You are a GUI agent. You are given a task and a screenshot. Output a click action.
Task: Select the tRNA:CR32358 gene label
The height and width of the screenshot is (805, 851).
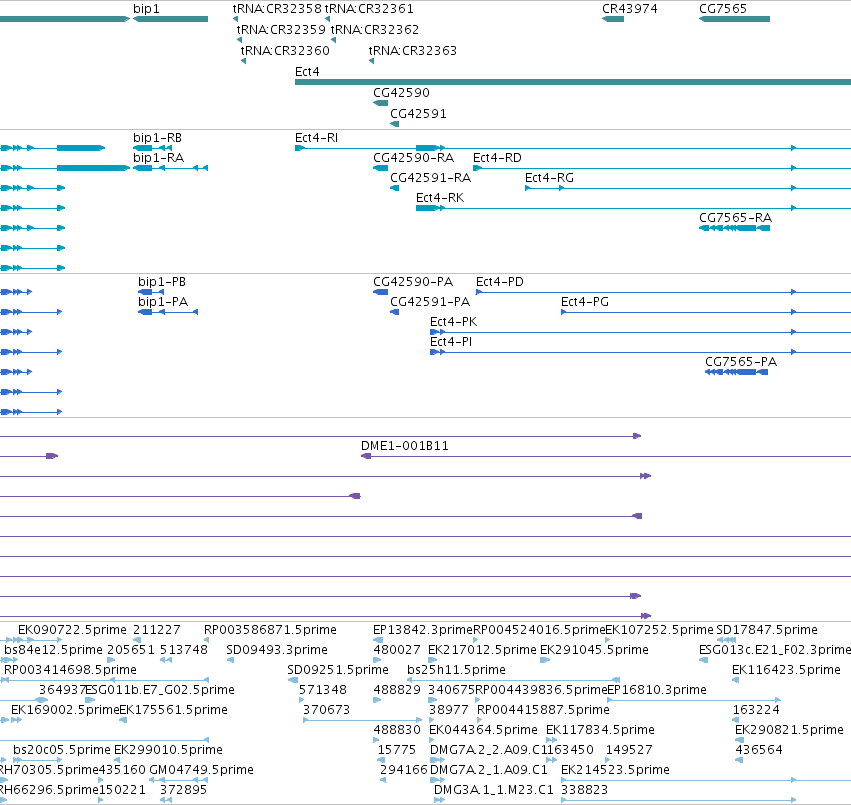pyautogui.click(x=277, y=9)
